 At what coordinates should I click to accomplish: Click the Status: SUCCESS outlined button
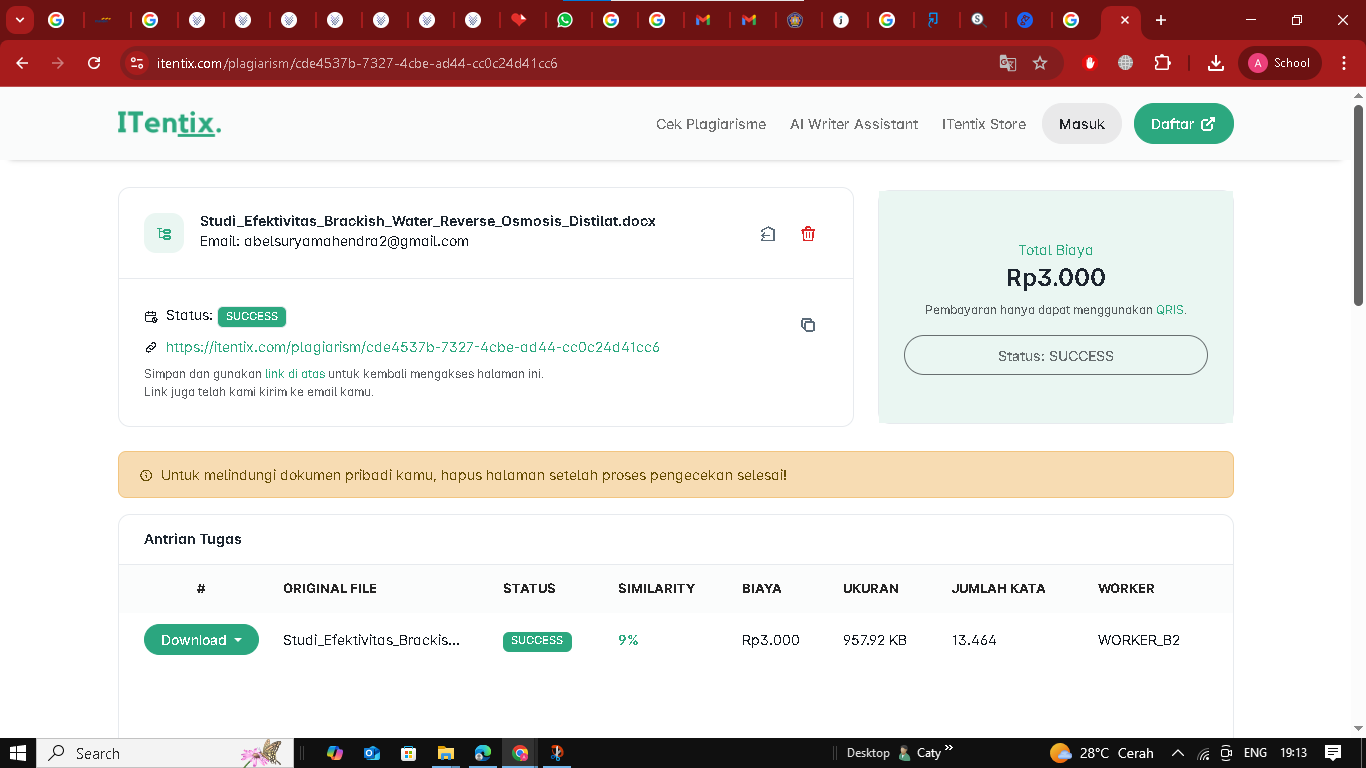click(x=1056, y=355)
